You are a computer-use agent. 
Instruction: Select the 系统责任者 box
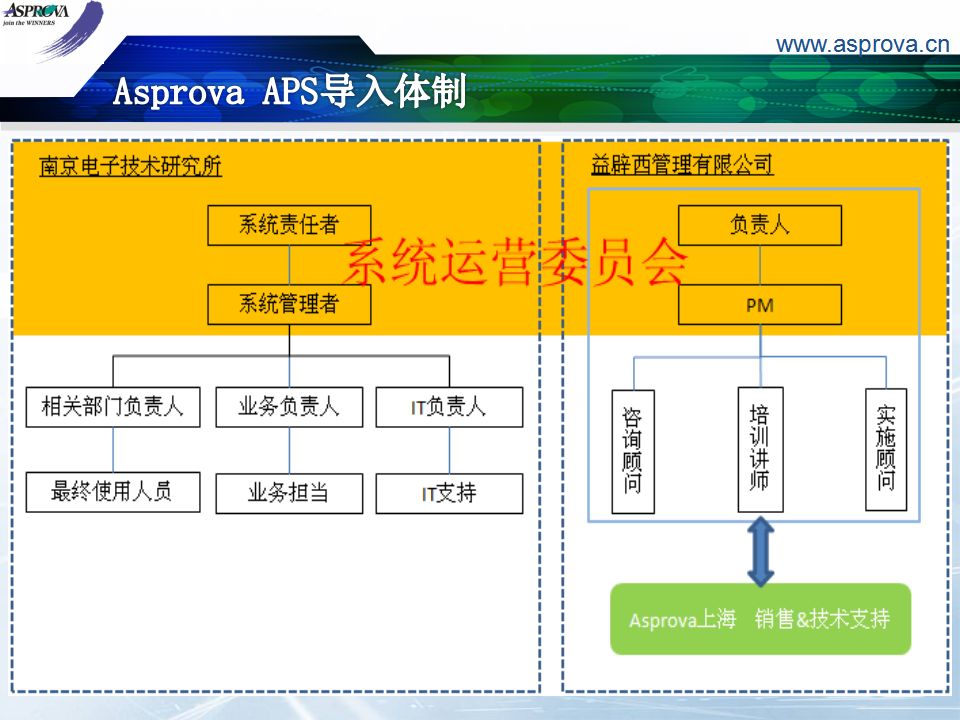click(289, 225)
